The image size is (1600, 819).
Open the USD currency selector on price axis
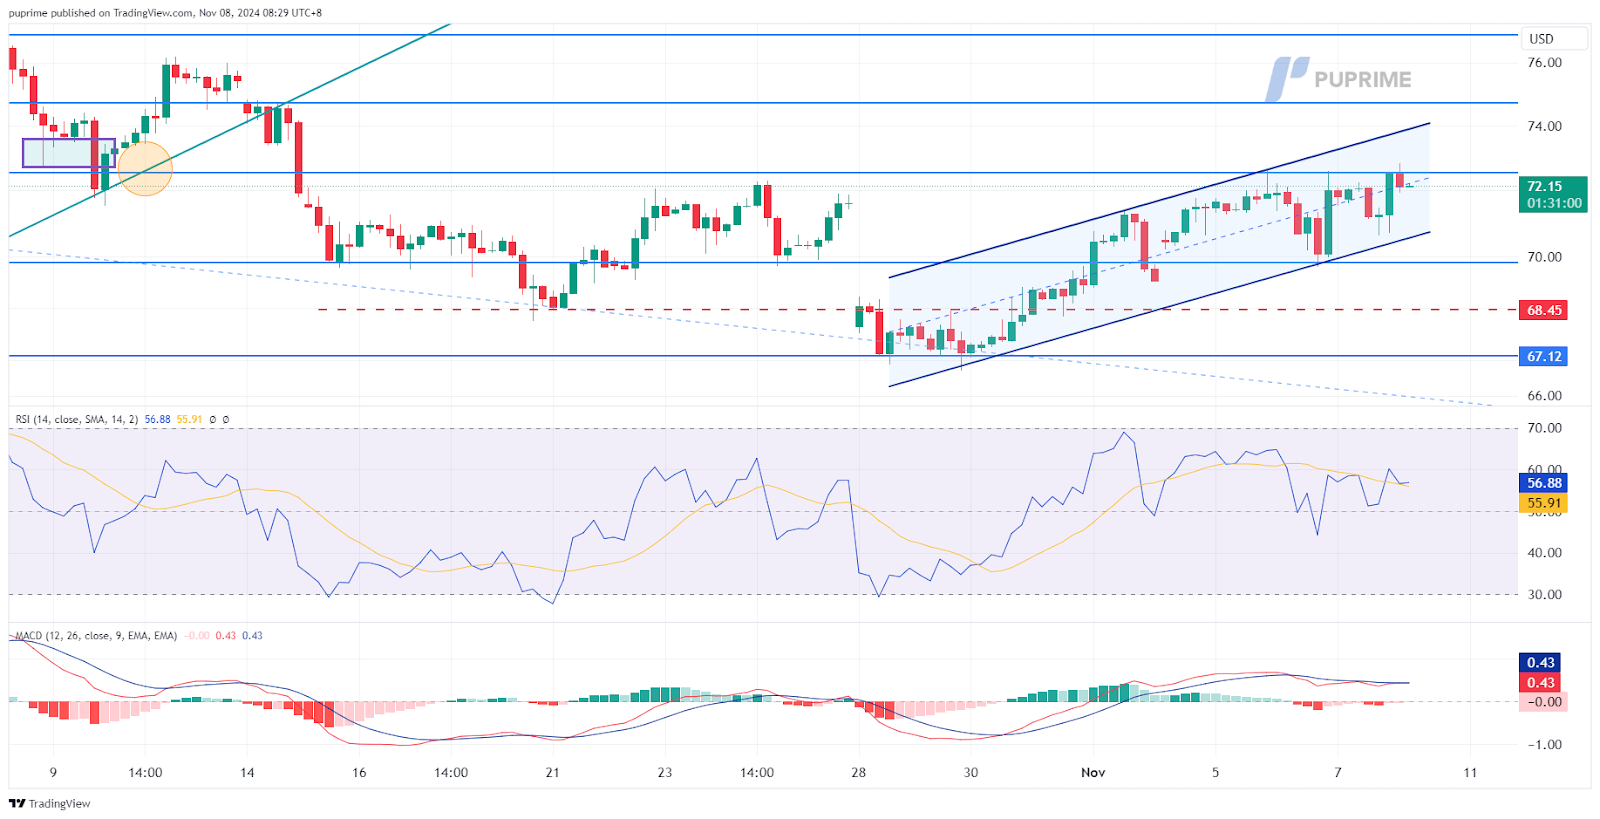1554,39
